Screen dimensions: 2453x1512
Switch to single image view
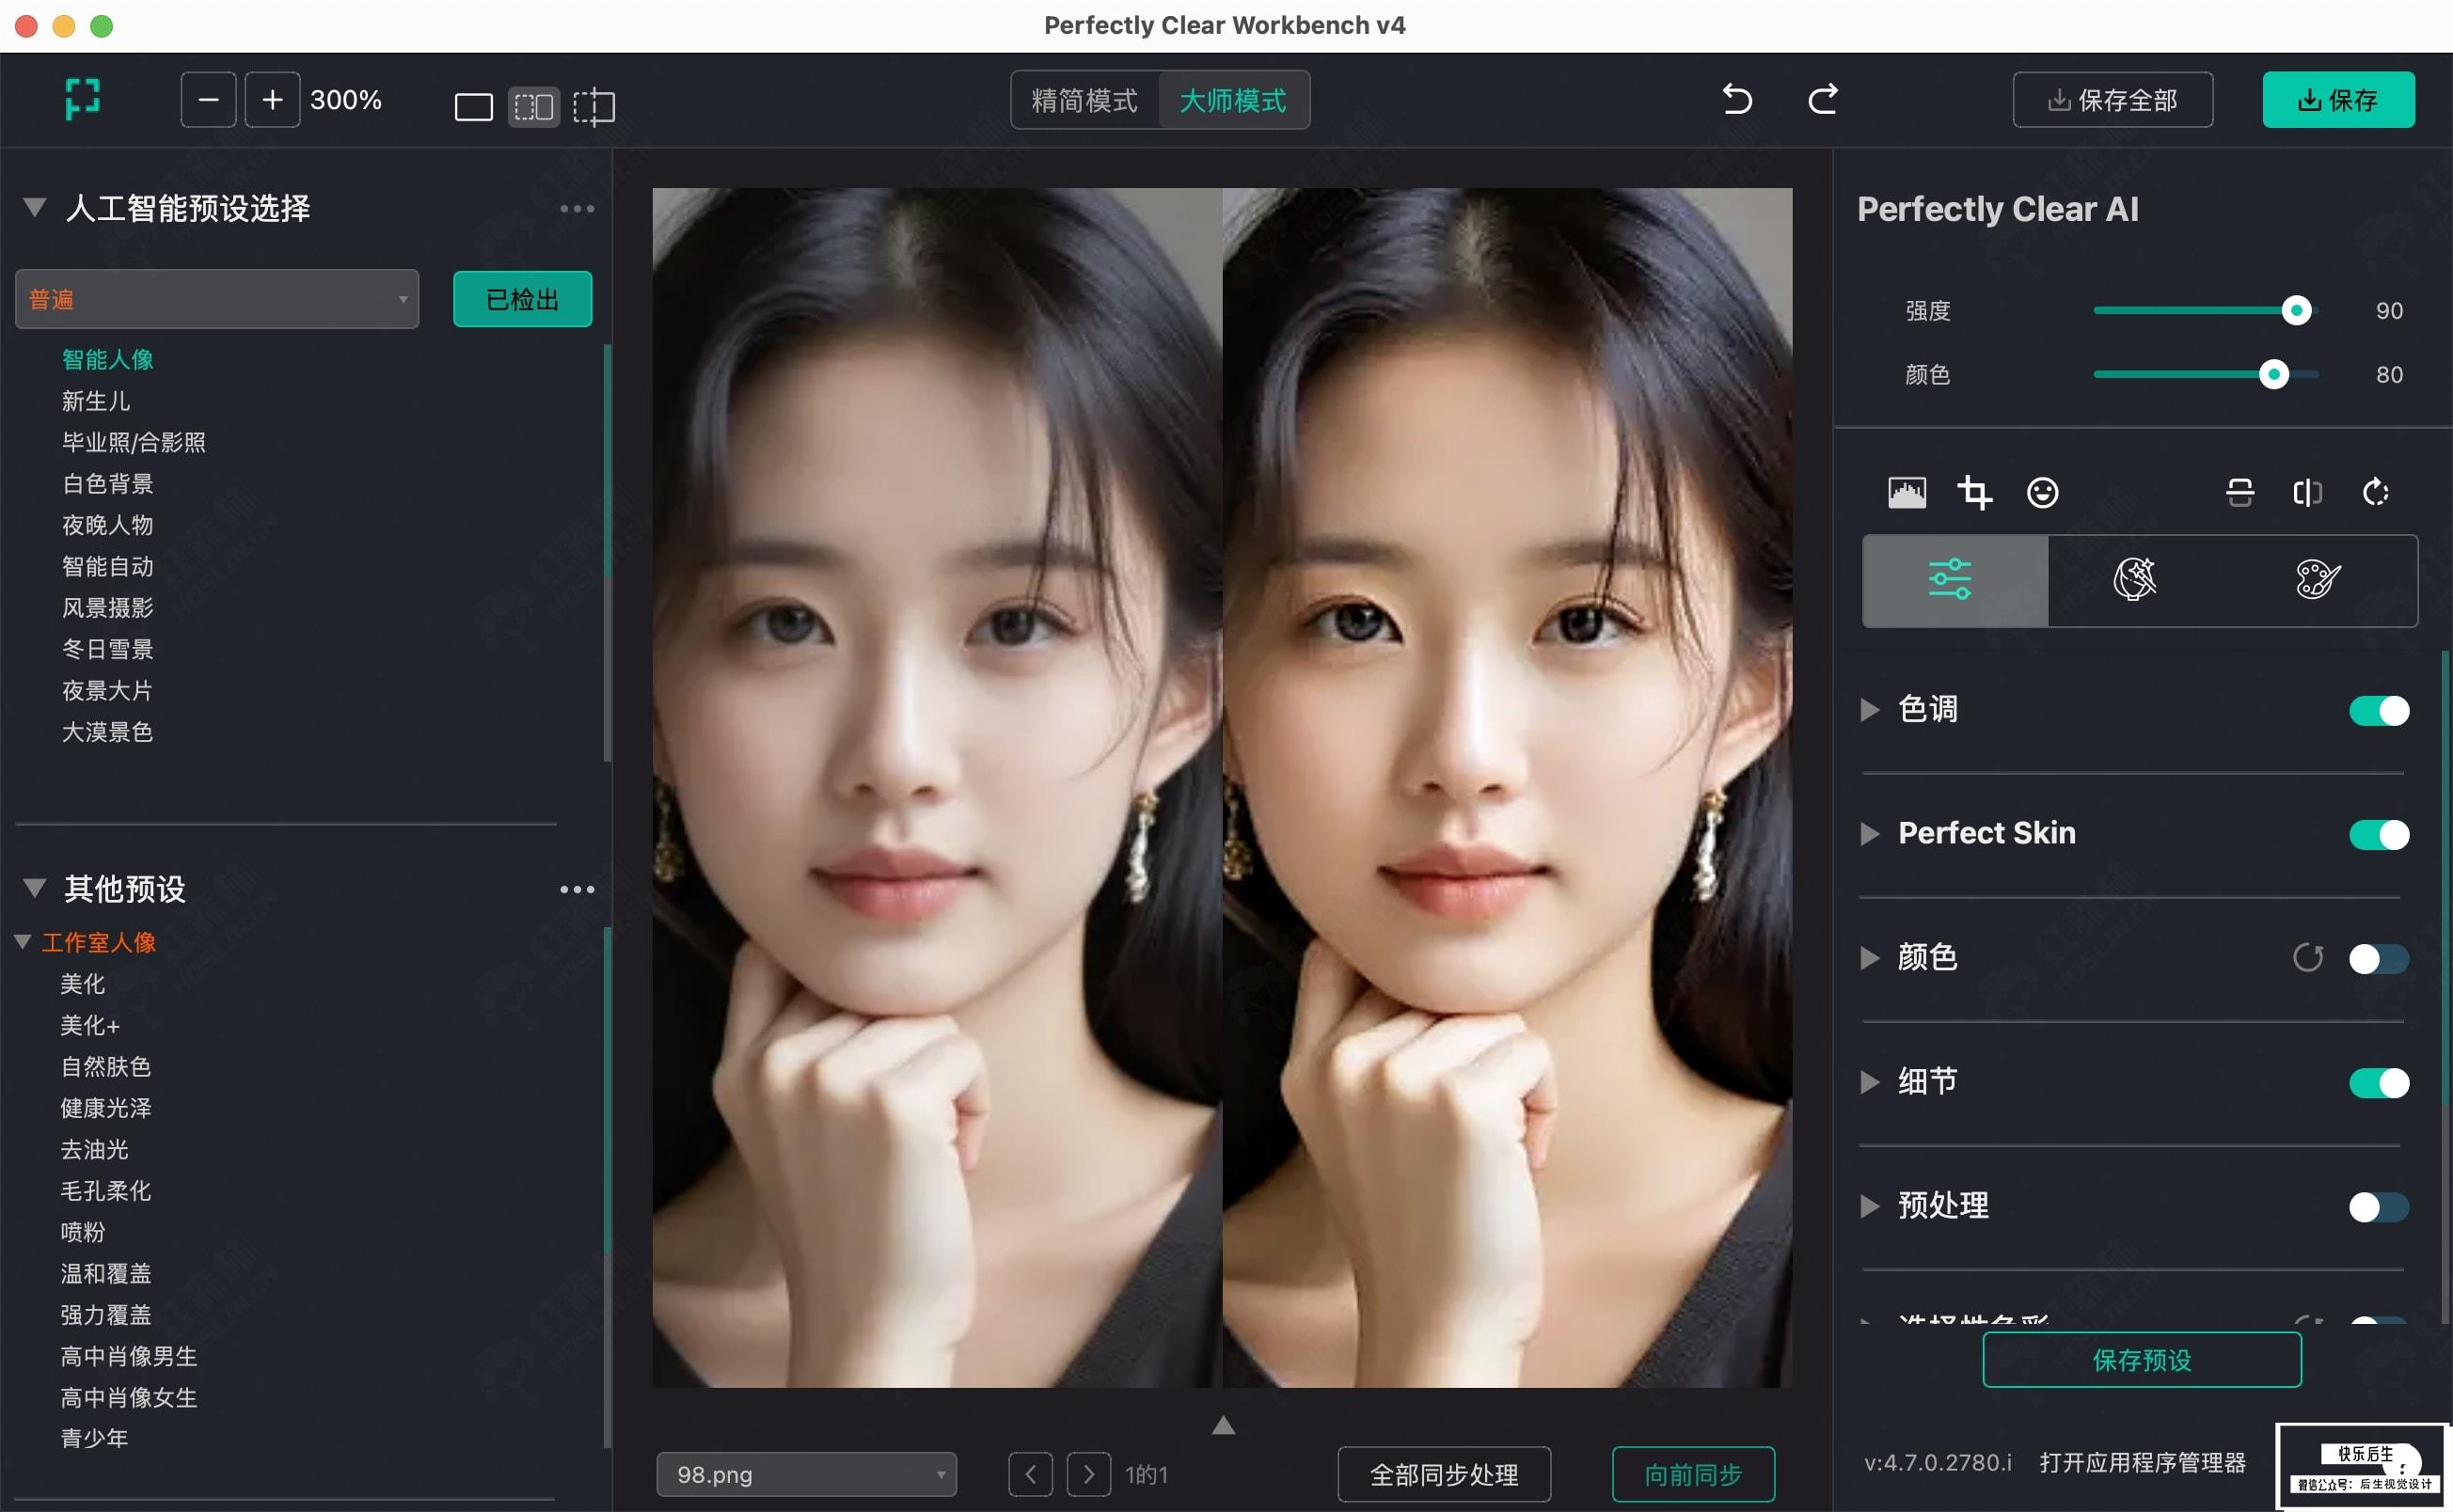click(x=474, y=106)
